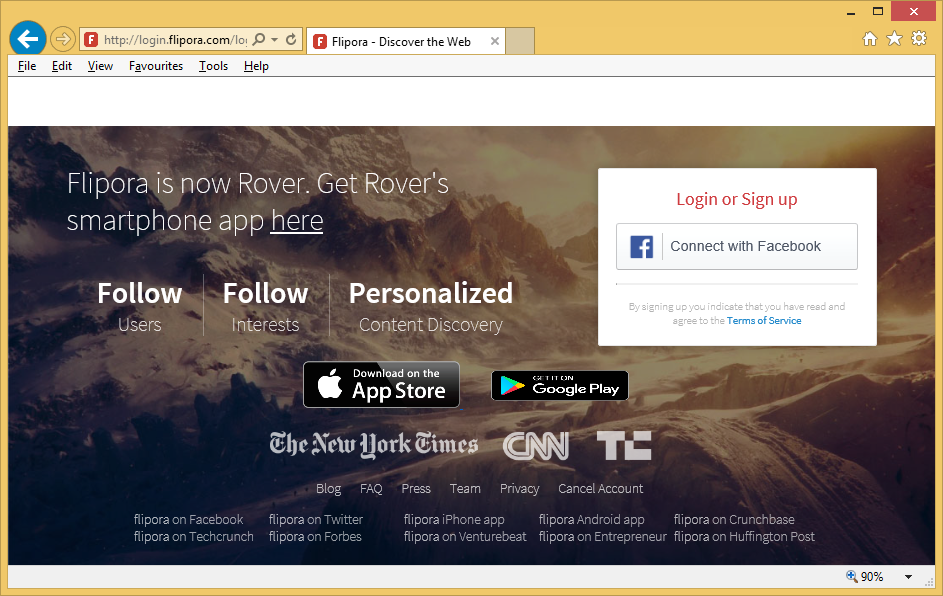Go back with the blue back arrow
Viewport: 943px width, 596px height.
[28, 39]
